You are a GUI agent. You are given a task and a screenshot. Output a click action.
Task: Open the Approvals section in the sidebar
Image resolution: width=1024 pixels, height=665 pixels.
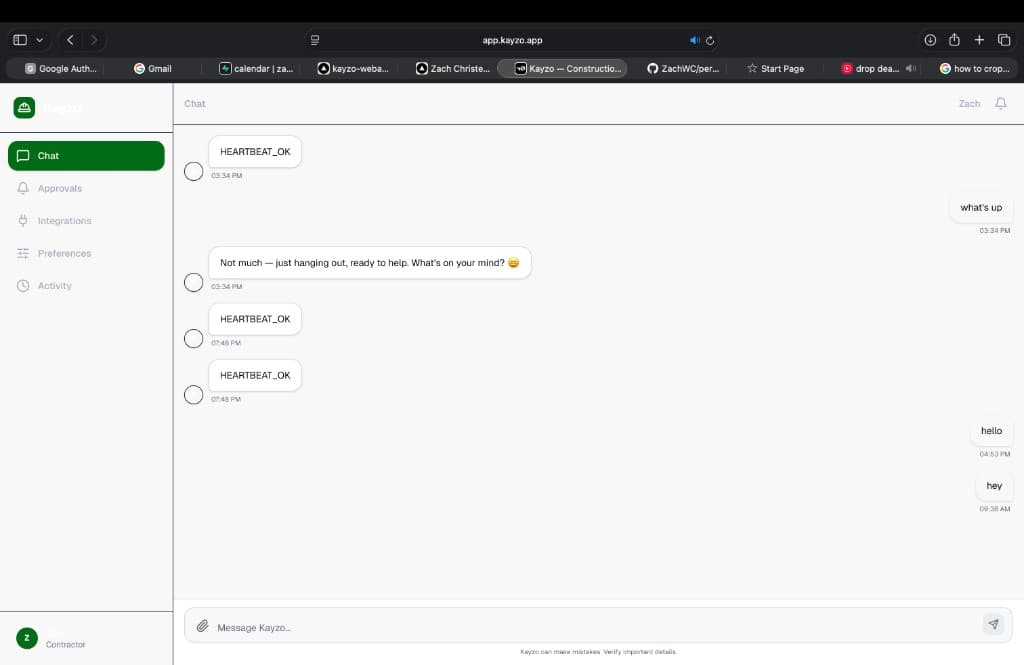[61, 188]
